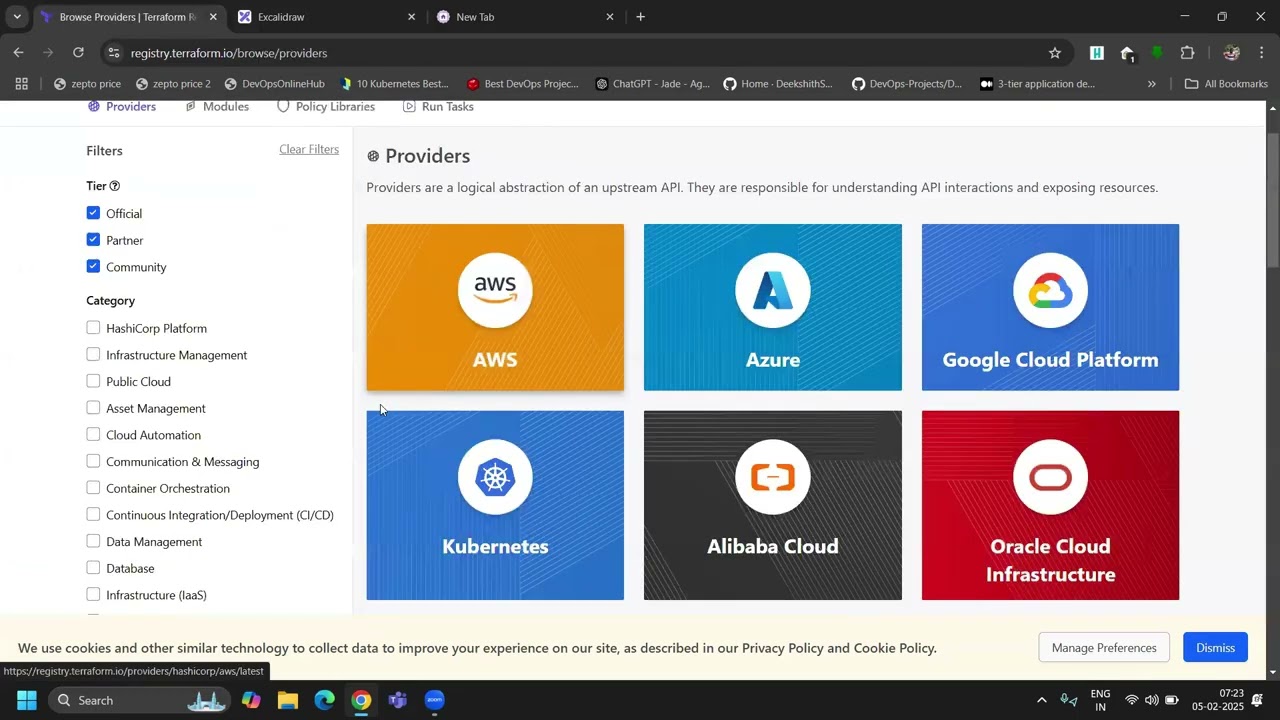The width and height of the screenshot is (1280, 720).
Task: Open the tab search dropdown
Action: point(17,17)
